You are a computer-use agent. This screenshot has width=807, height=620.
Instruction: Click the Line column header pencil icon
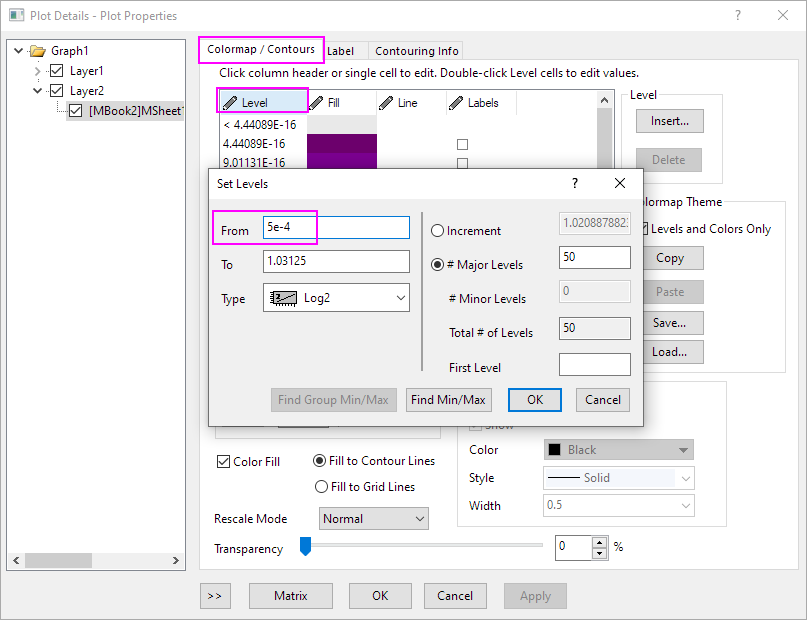(x=386, y=102)
